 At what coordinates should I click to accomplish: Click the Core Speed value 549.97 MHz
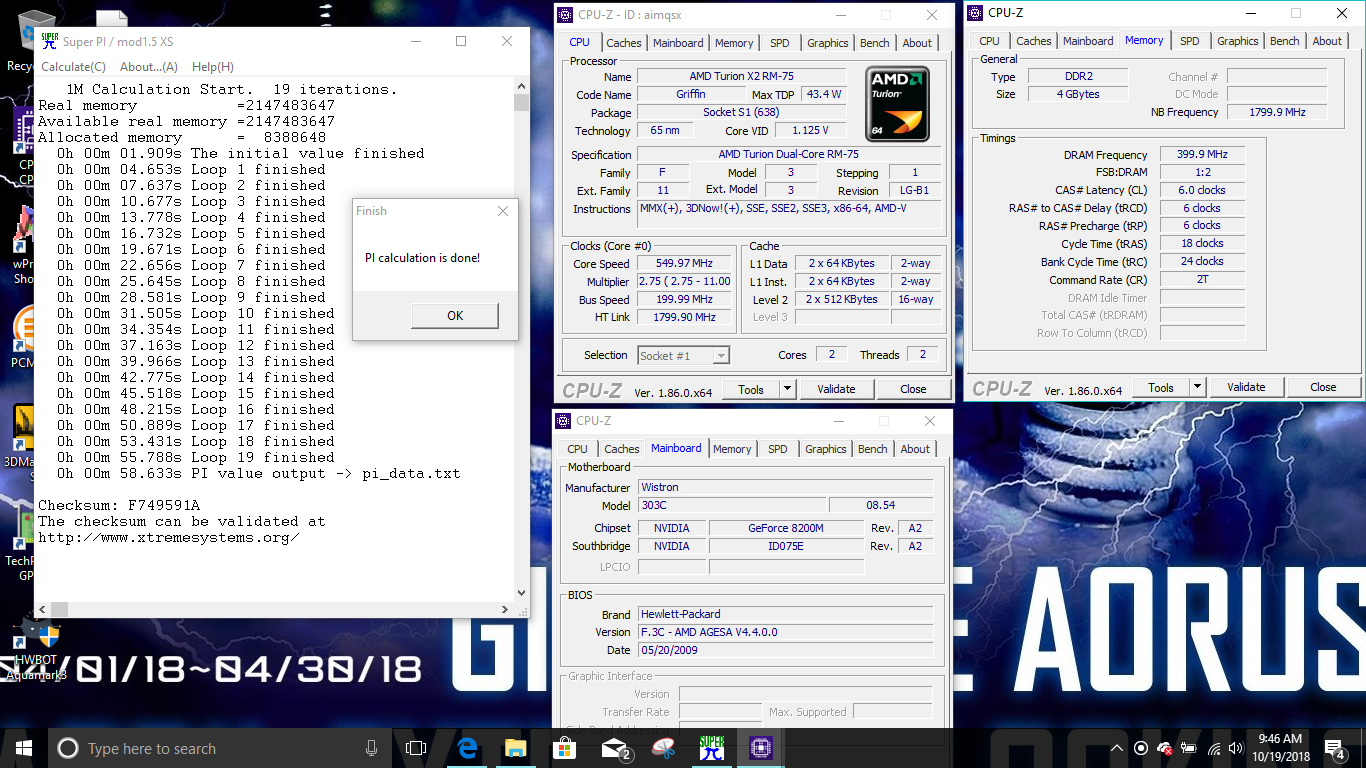(684, 264)
